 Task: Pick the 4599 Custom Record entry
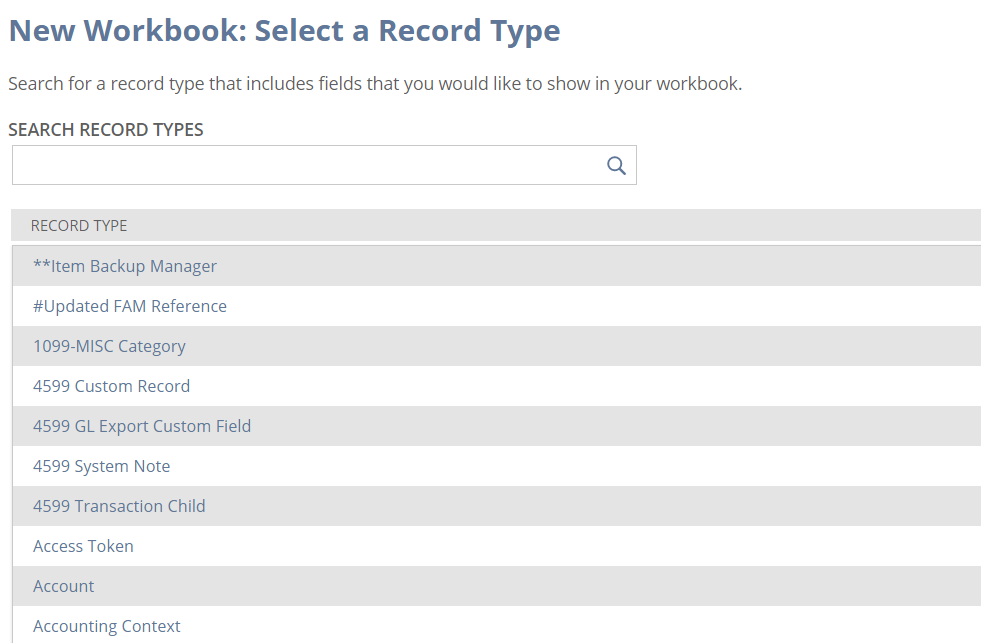point(111,386)
